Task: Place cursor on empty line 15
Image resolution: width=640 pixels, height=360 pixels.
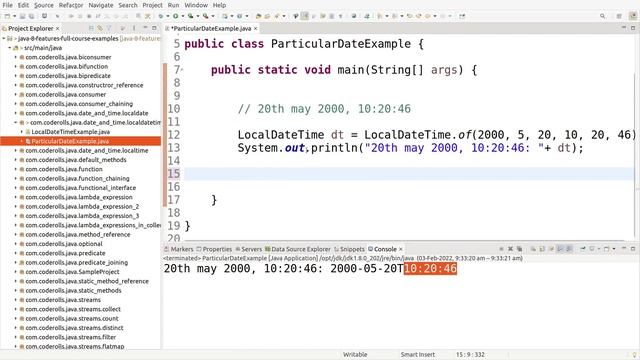Action: (x=408, y=173)
